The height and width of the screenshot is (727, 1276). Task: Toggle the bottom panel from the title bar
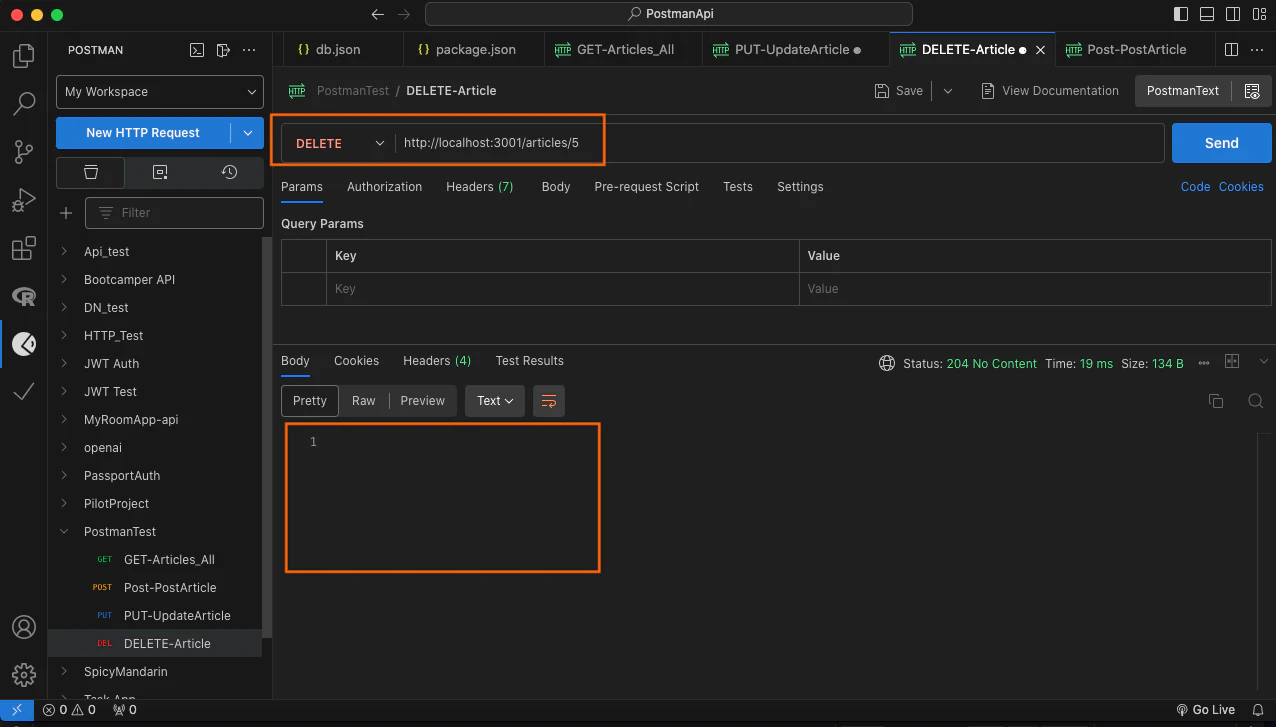(x=1207, y=14)
